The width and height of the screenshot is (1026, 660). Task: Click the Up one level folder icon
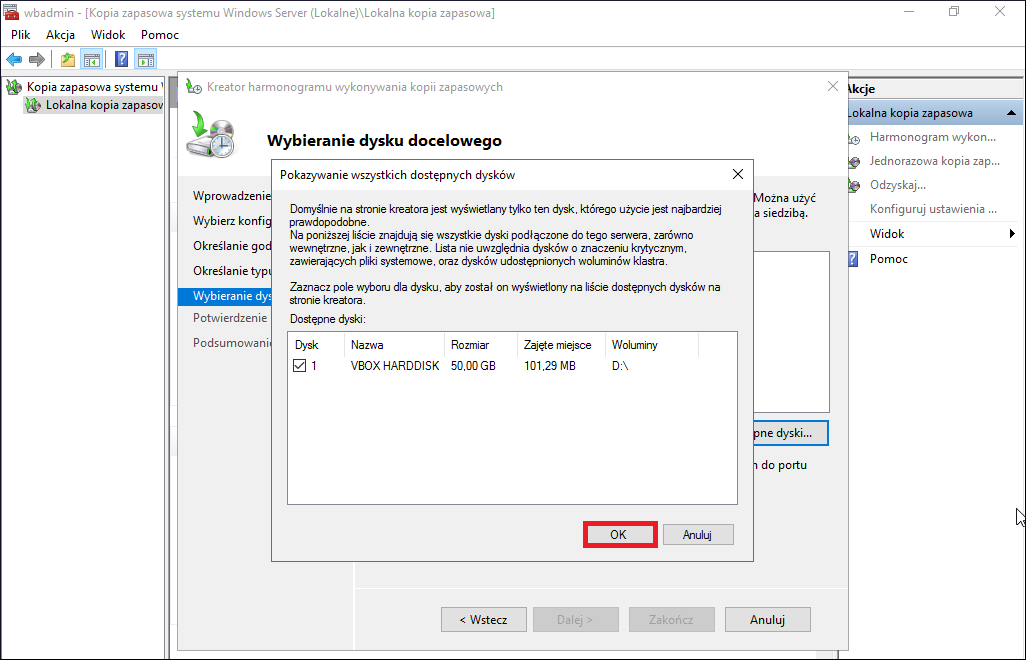(x=67, y=59)
